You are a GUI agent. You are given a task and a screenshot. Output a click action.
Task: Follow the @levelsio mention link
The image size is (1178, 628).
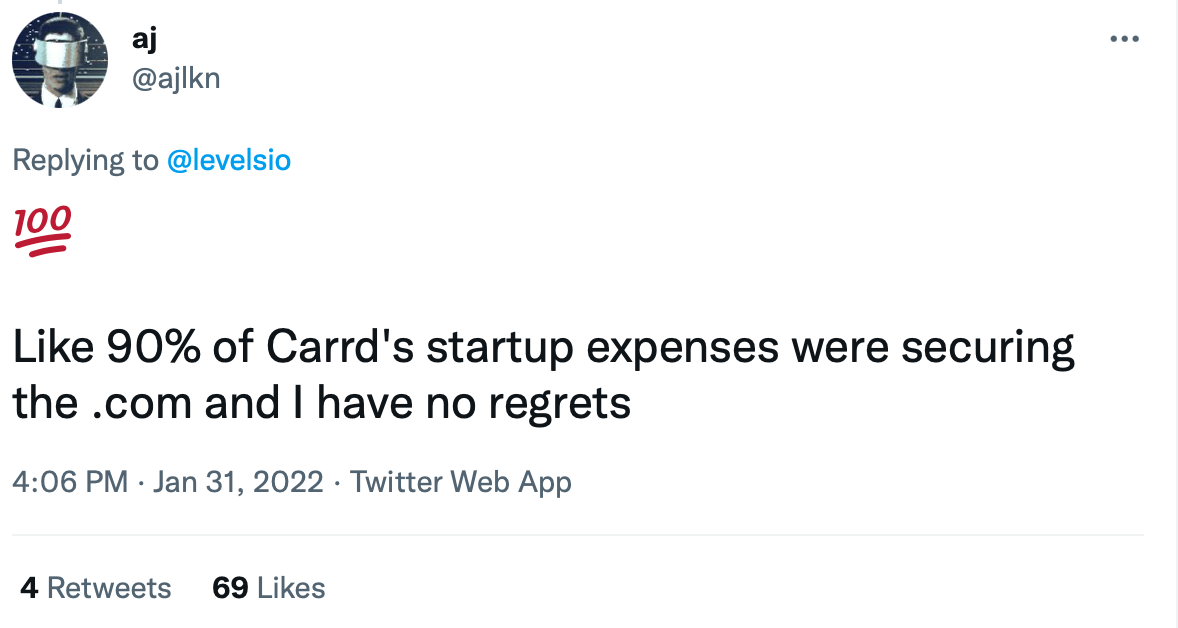228,160
